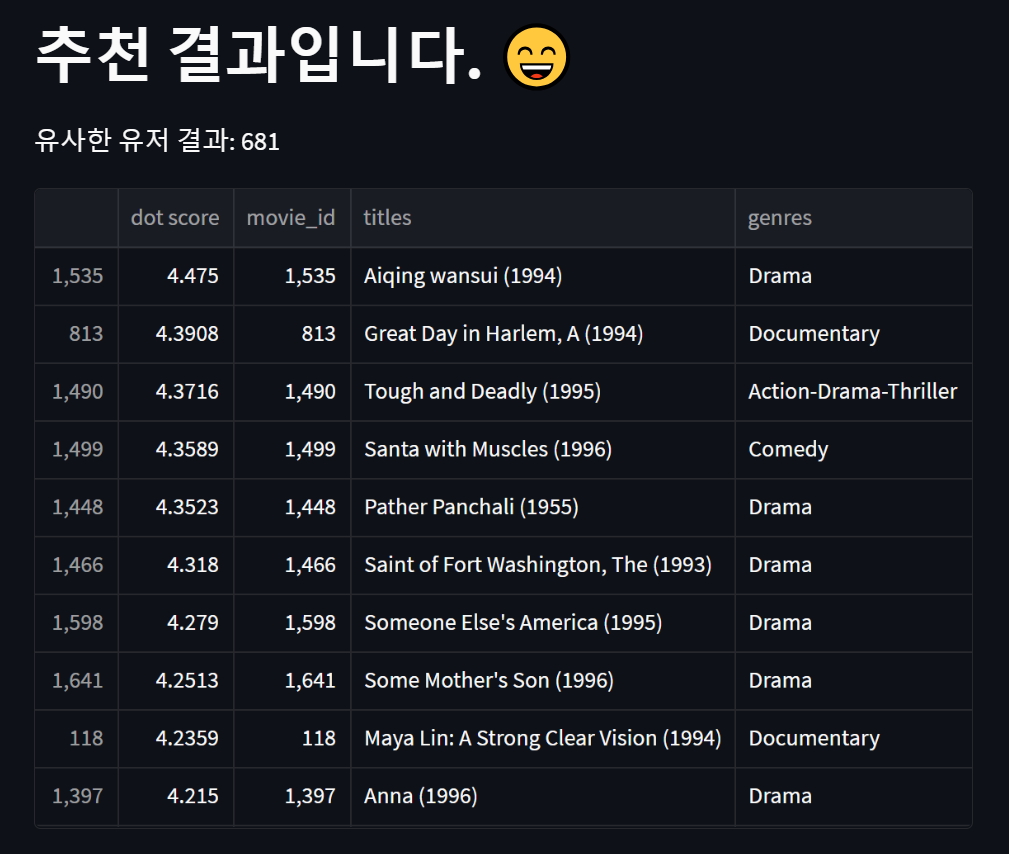Select Maya Lin: A Strong Clear Vision (1994)
Screen dimensions: 1009x854
543,738
